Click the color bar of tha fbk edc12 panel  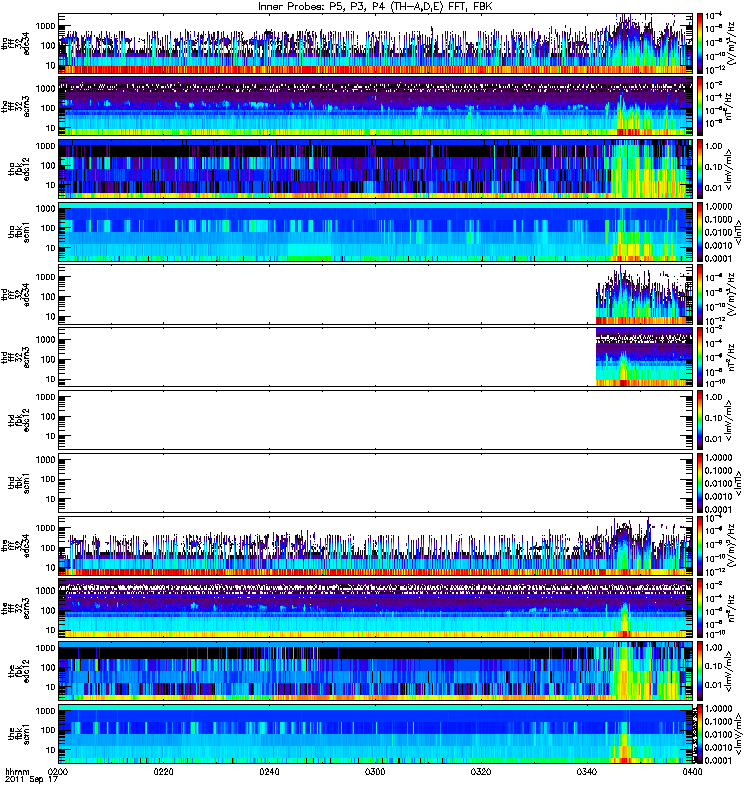pyautogui.click(x=699, y=169)
